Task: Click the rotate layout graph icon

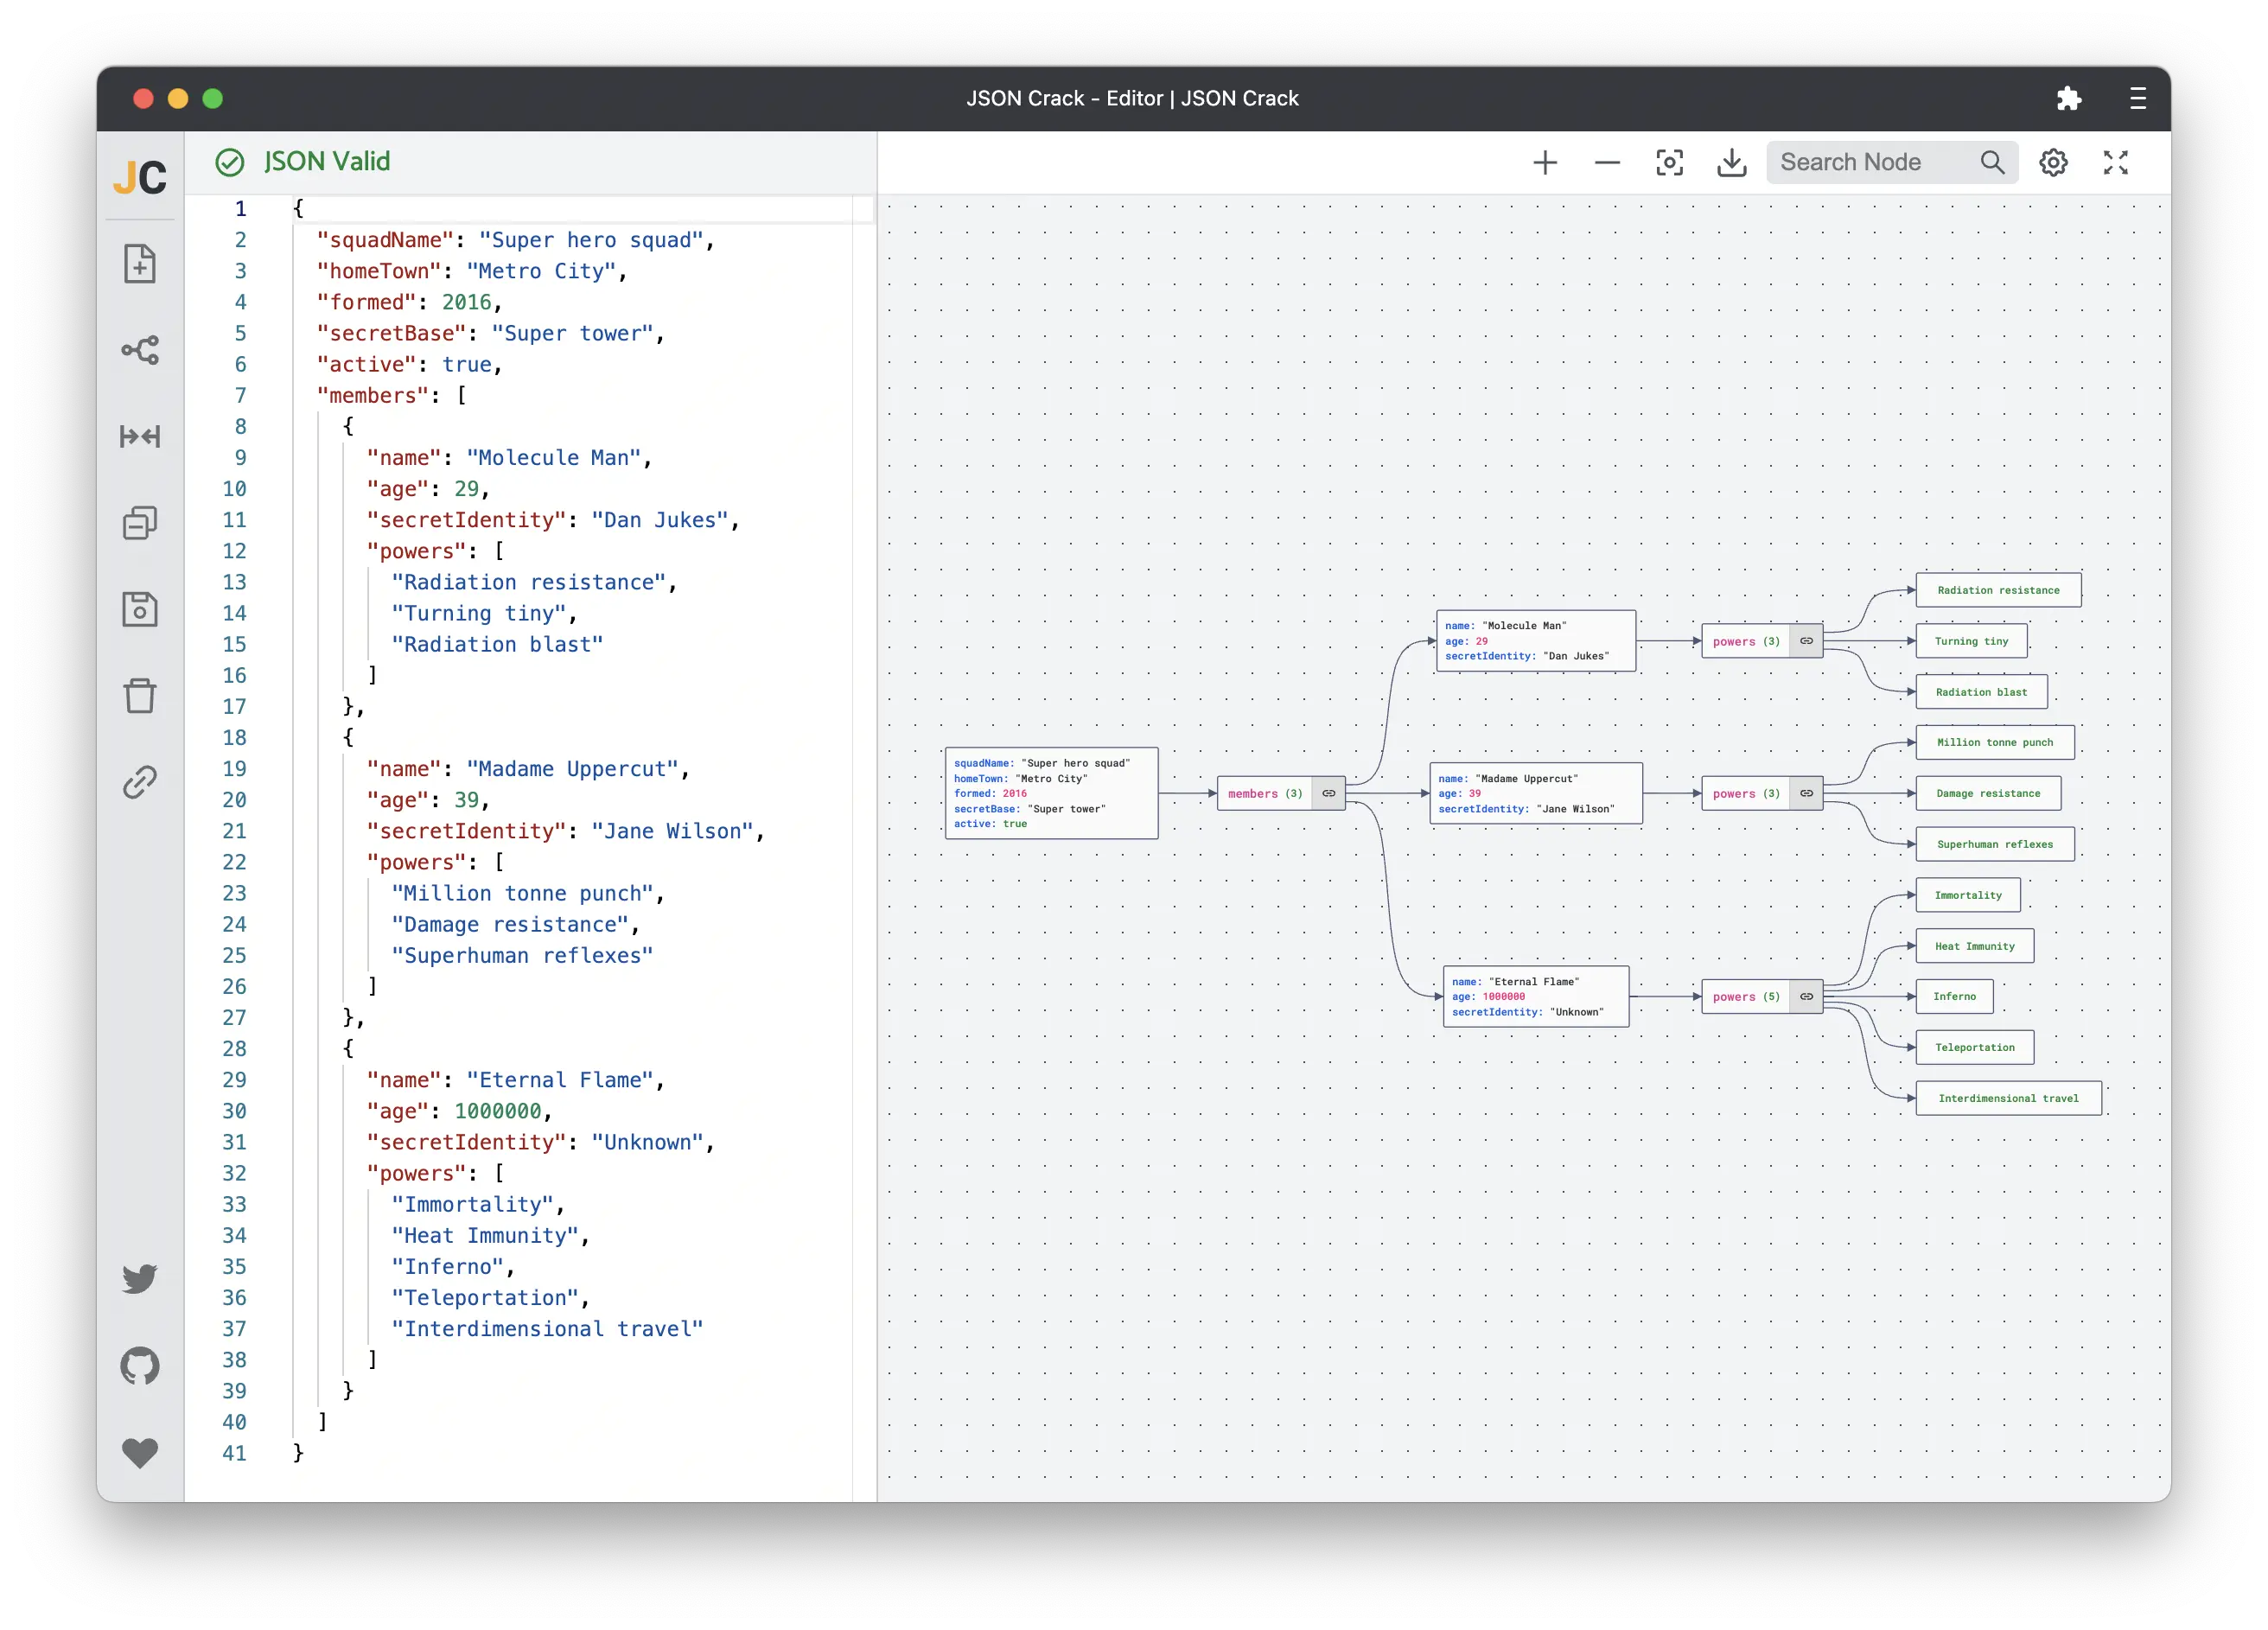Action: 140,350
